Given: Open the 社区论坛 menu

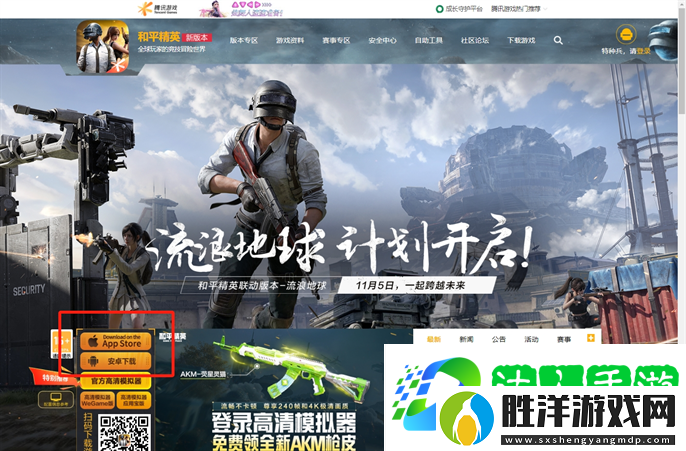Looking at the screenshot, I should click(x=475, y=40).
